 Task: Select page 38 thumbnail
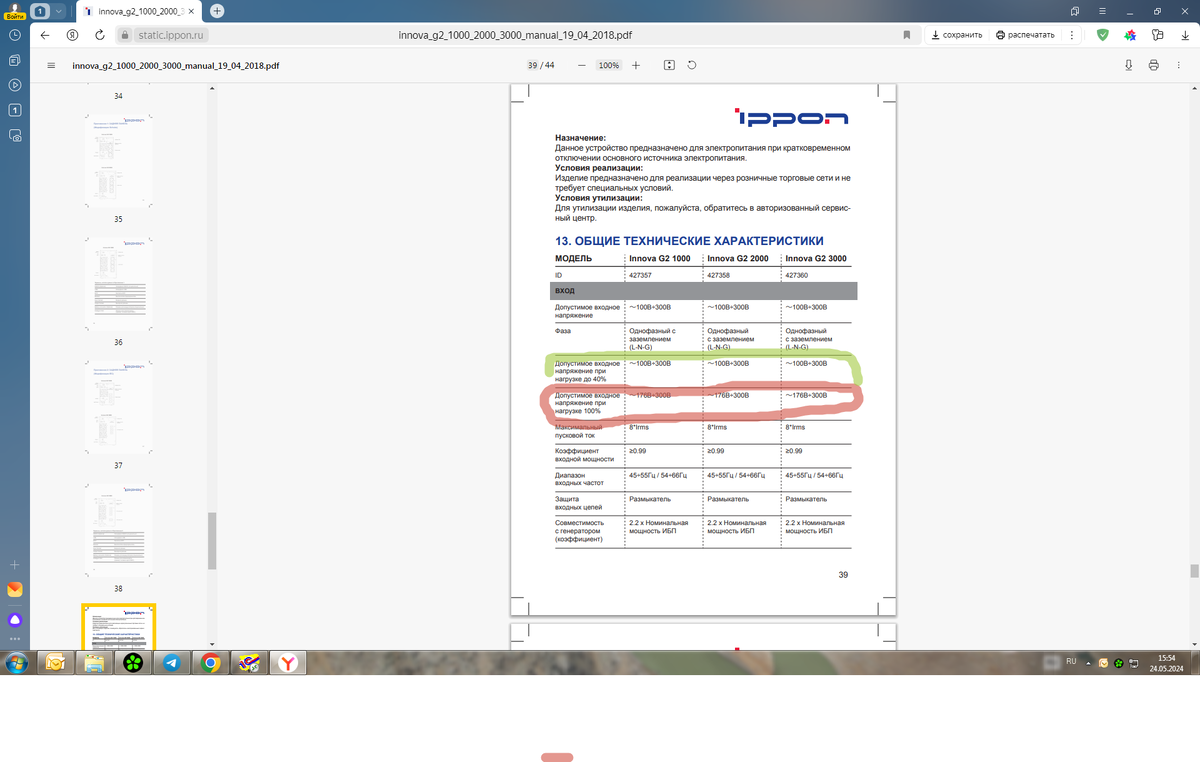[118, 531]
